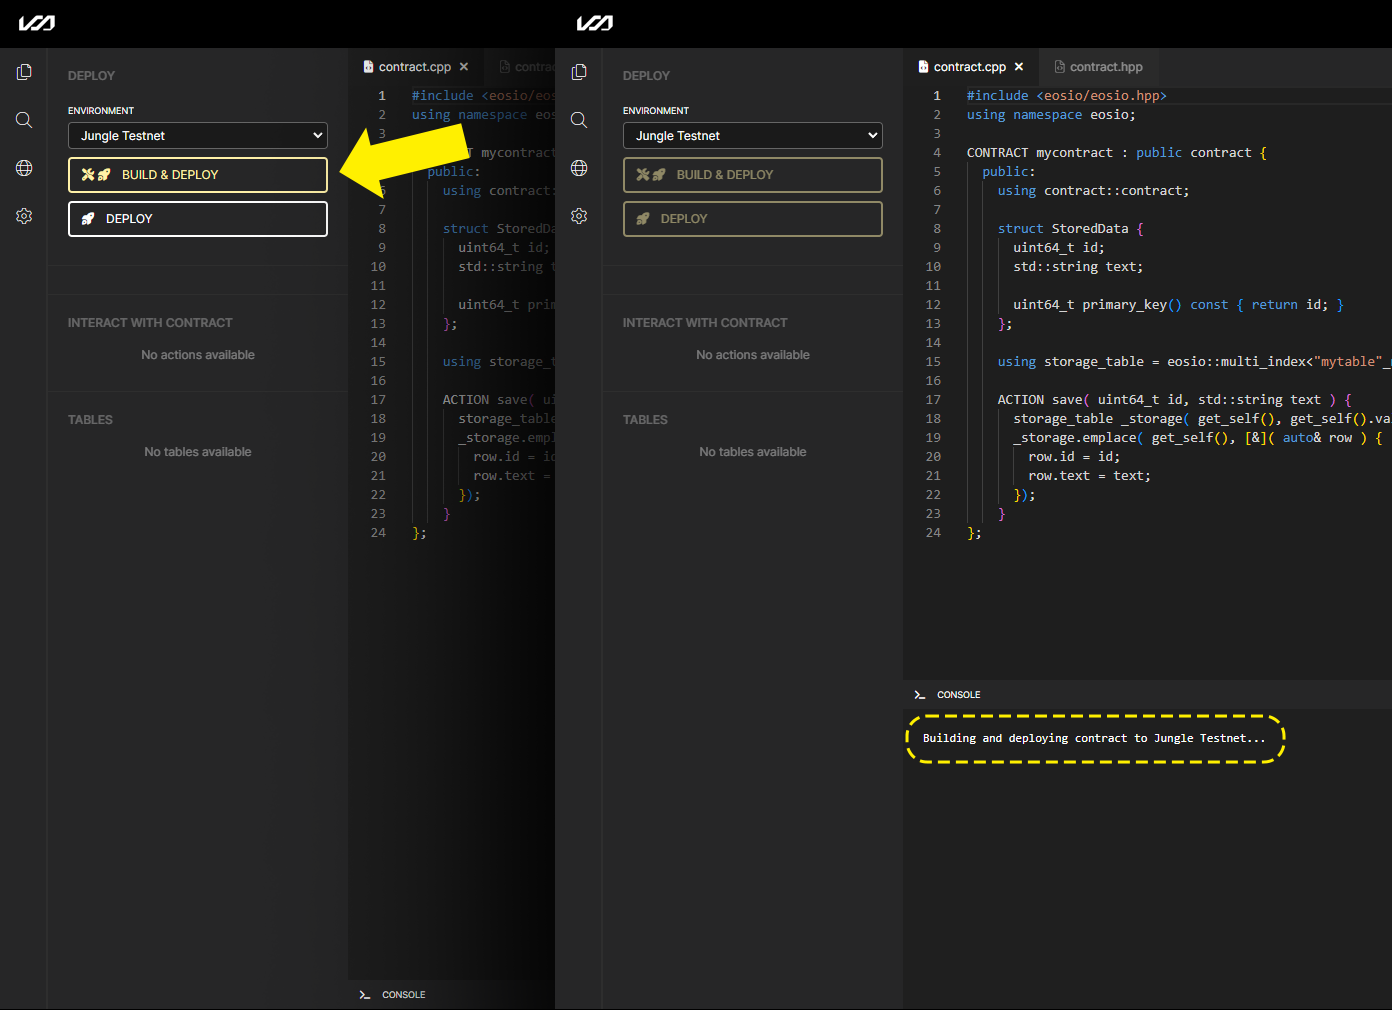Click the logo at top of right panel
The height and width of the screenshot is (1010, 1392).
595,23
